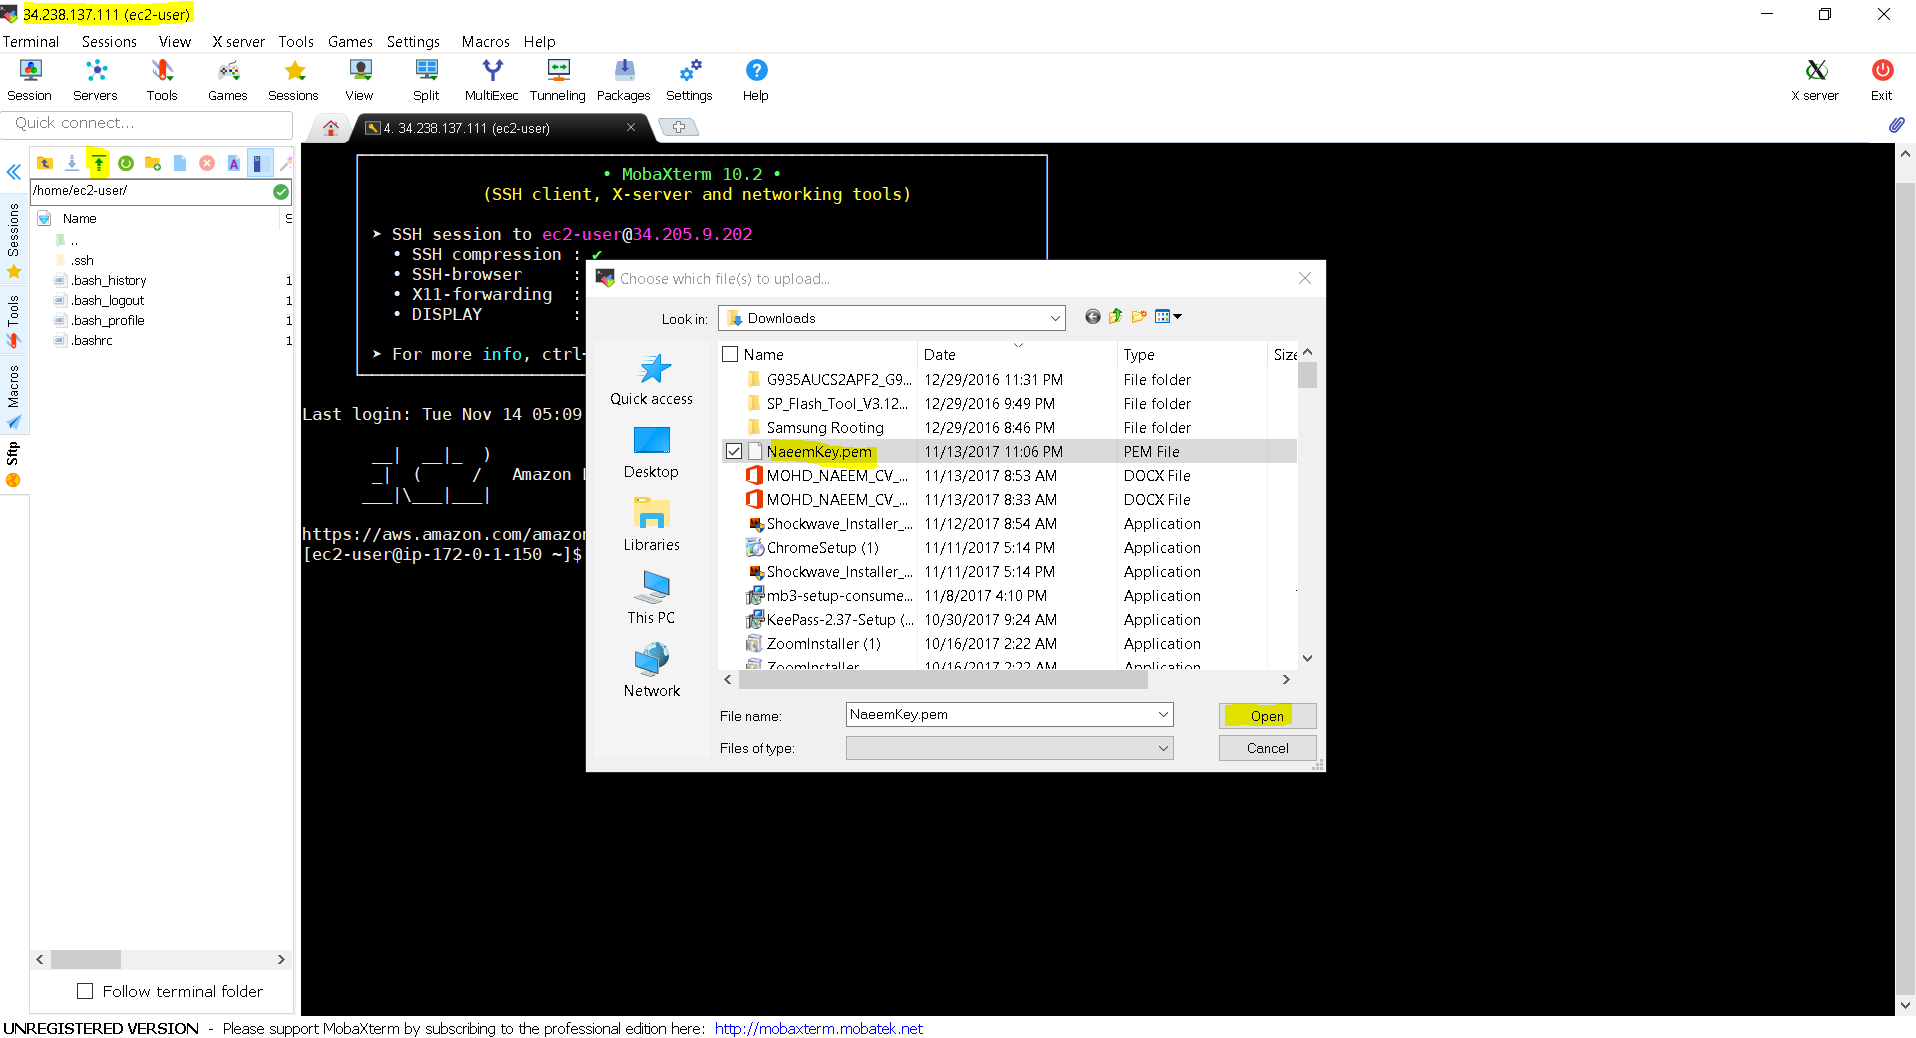Open the mobaxterm.mobatek.net link

click(818, 1028)
